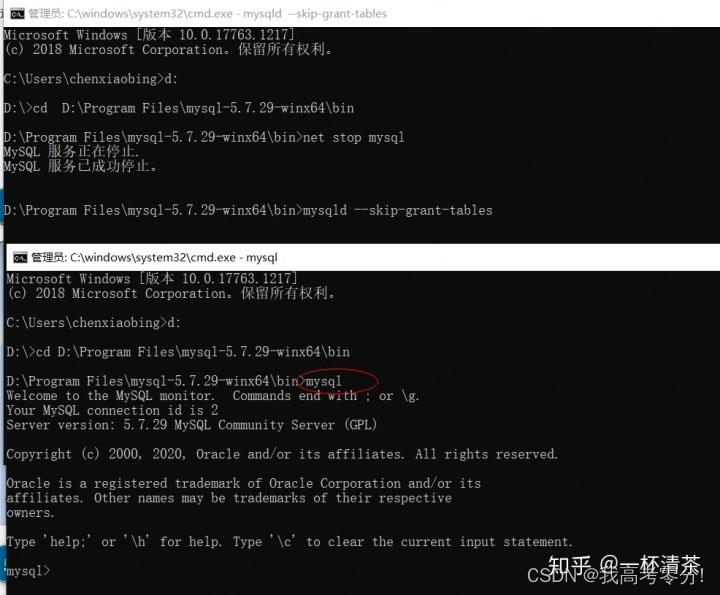Click the 'net stop mysql' command text

click(354, 137)
